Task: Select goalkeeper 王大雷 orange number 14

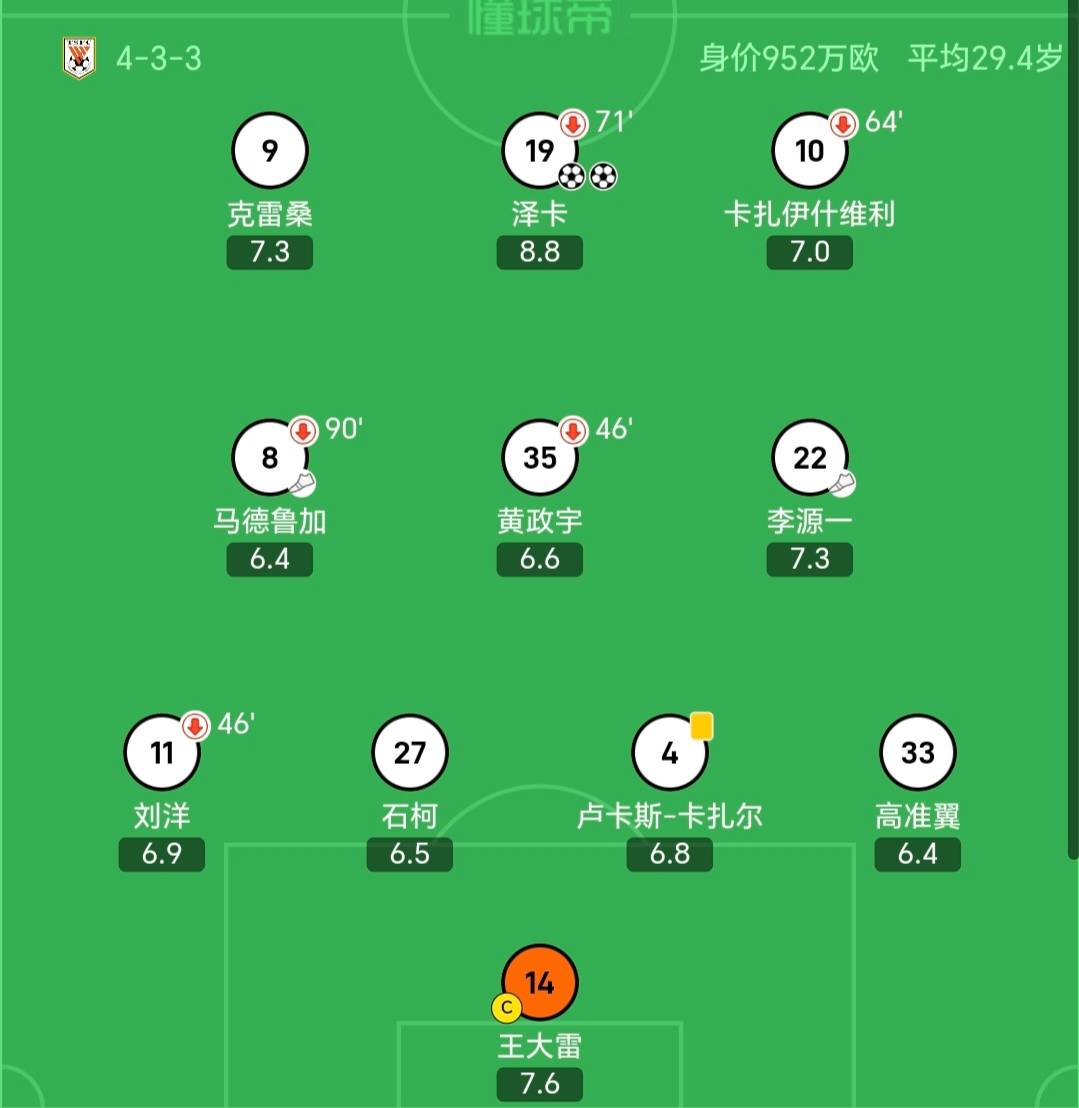Action: 540,983
